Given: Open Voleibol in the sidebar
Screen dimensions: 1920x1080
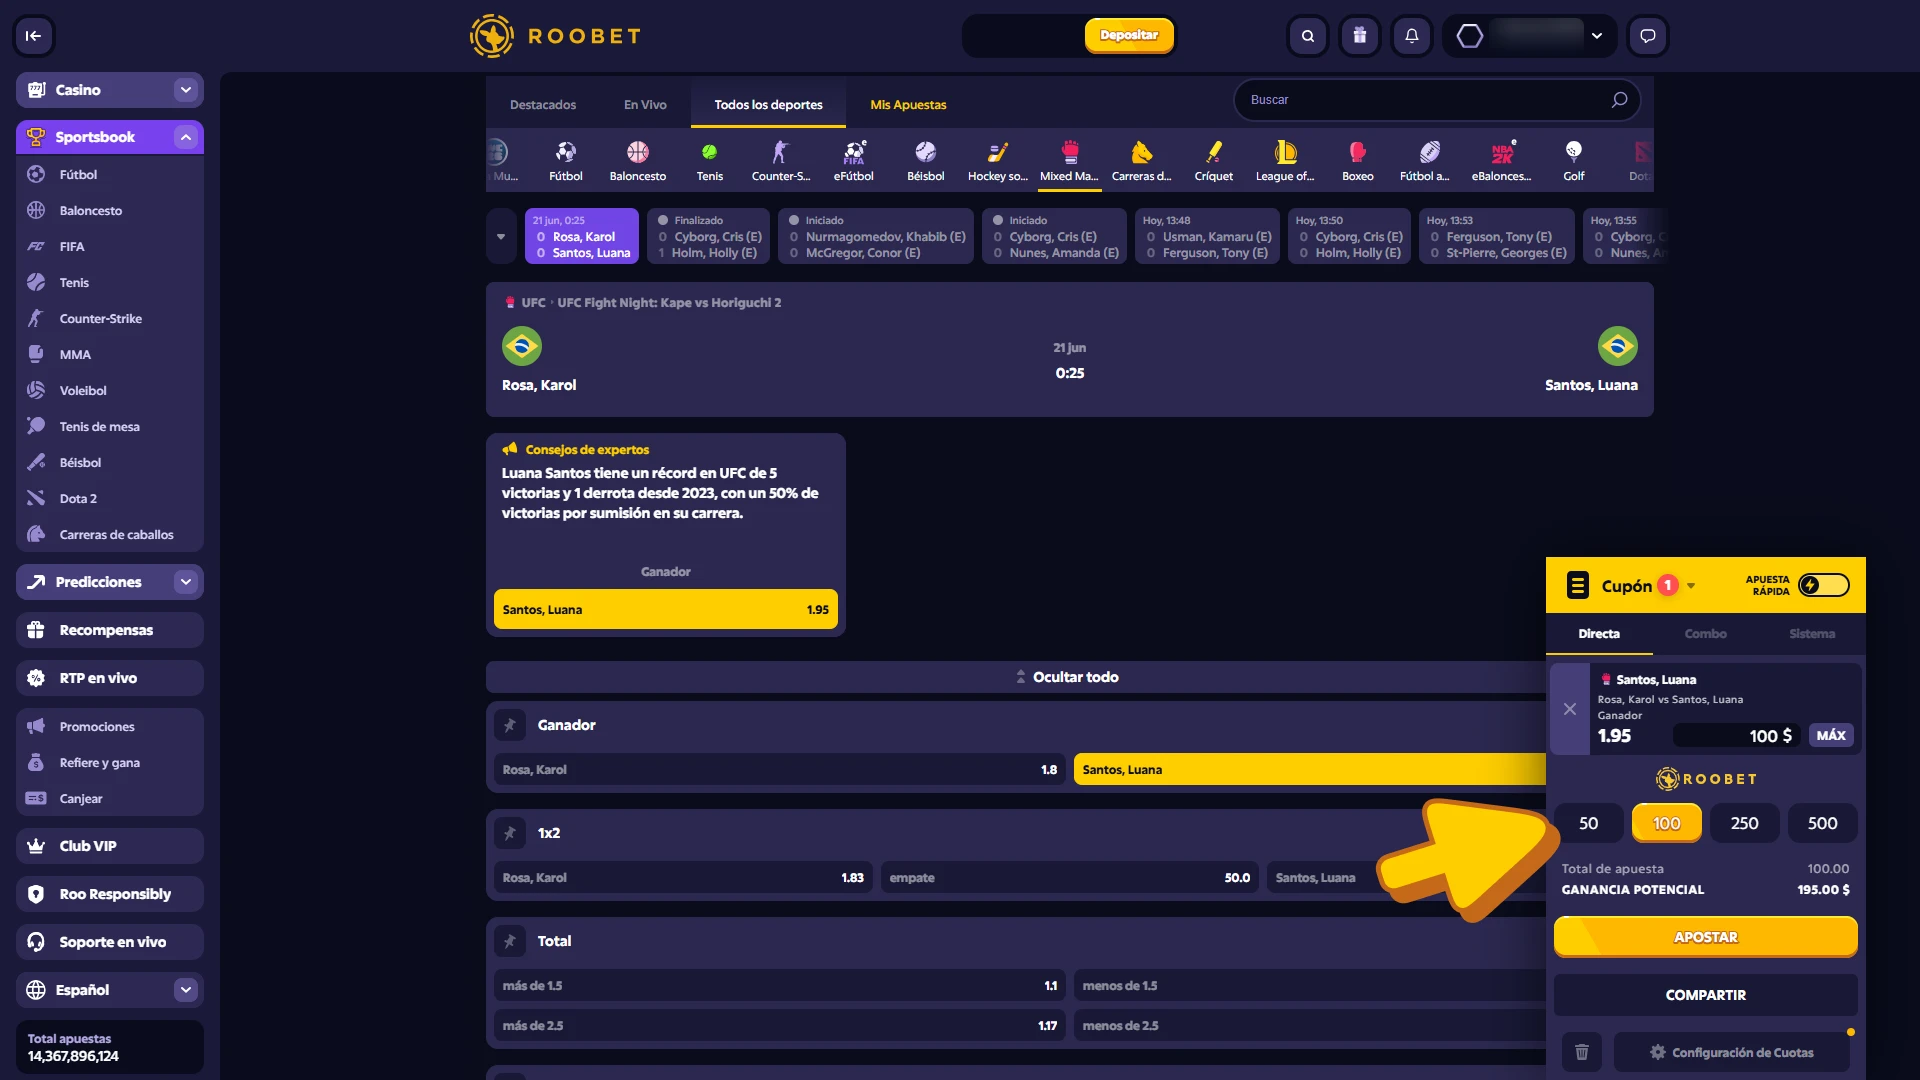Looking at the screenshot, I should (110, 390).
